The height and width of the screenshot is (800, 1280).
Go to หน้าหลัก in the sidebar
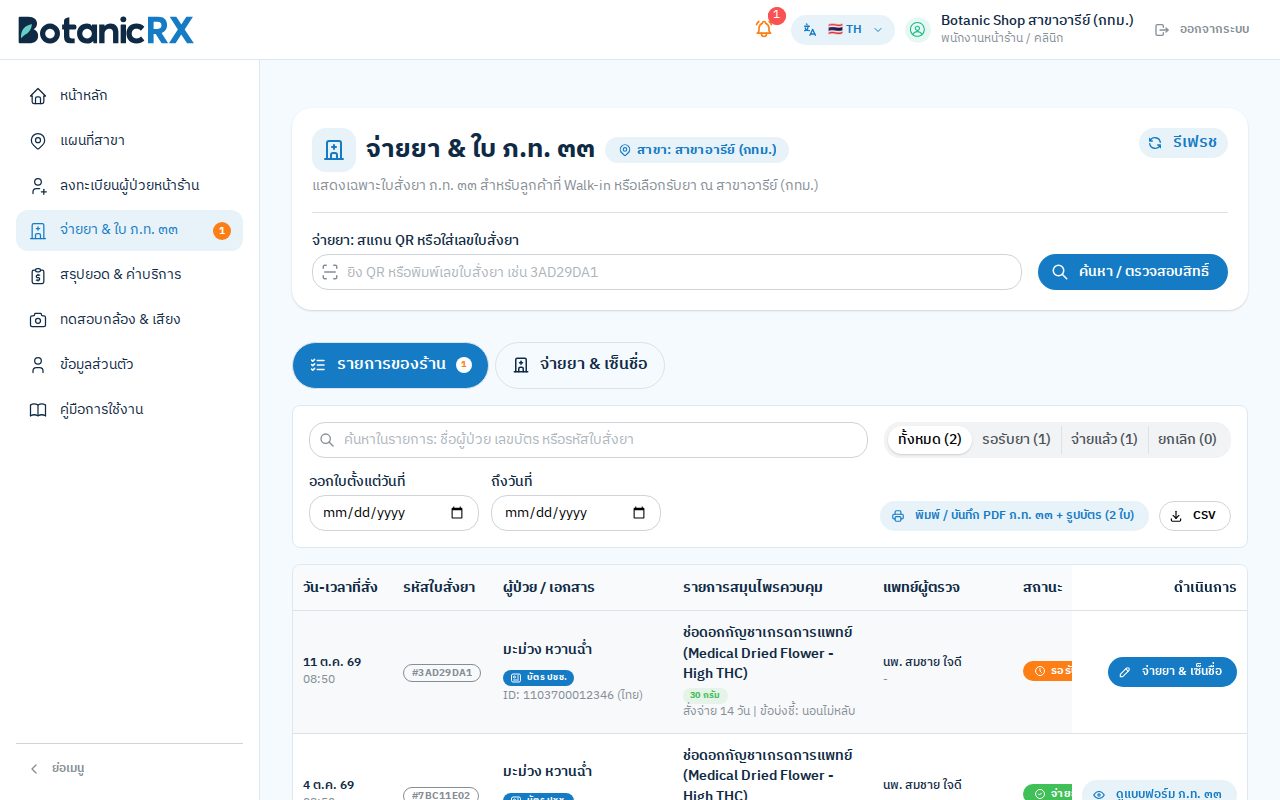coord(129,96)
